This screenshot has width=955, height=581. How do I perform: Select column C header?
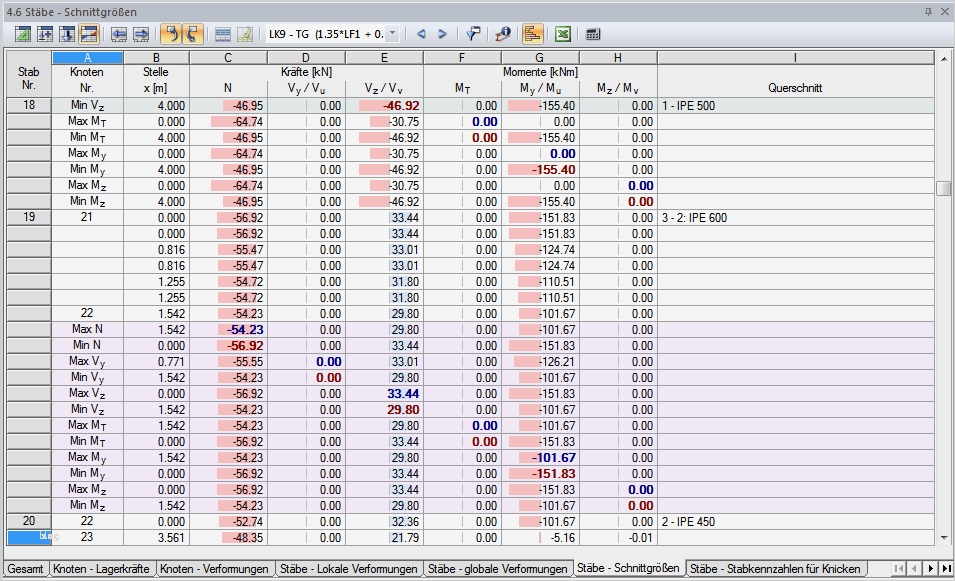coord(228,58)
